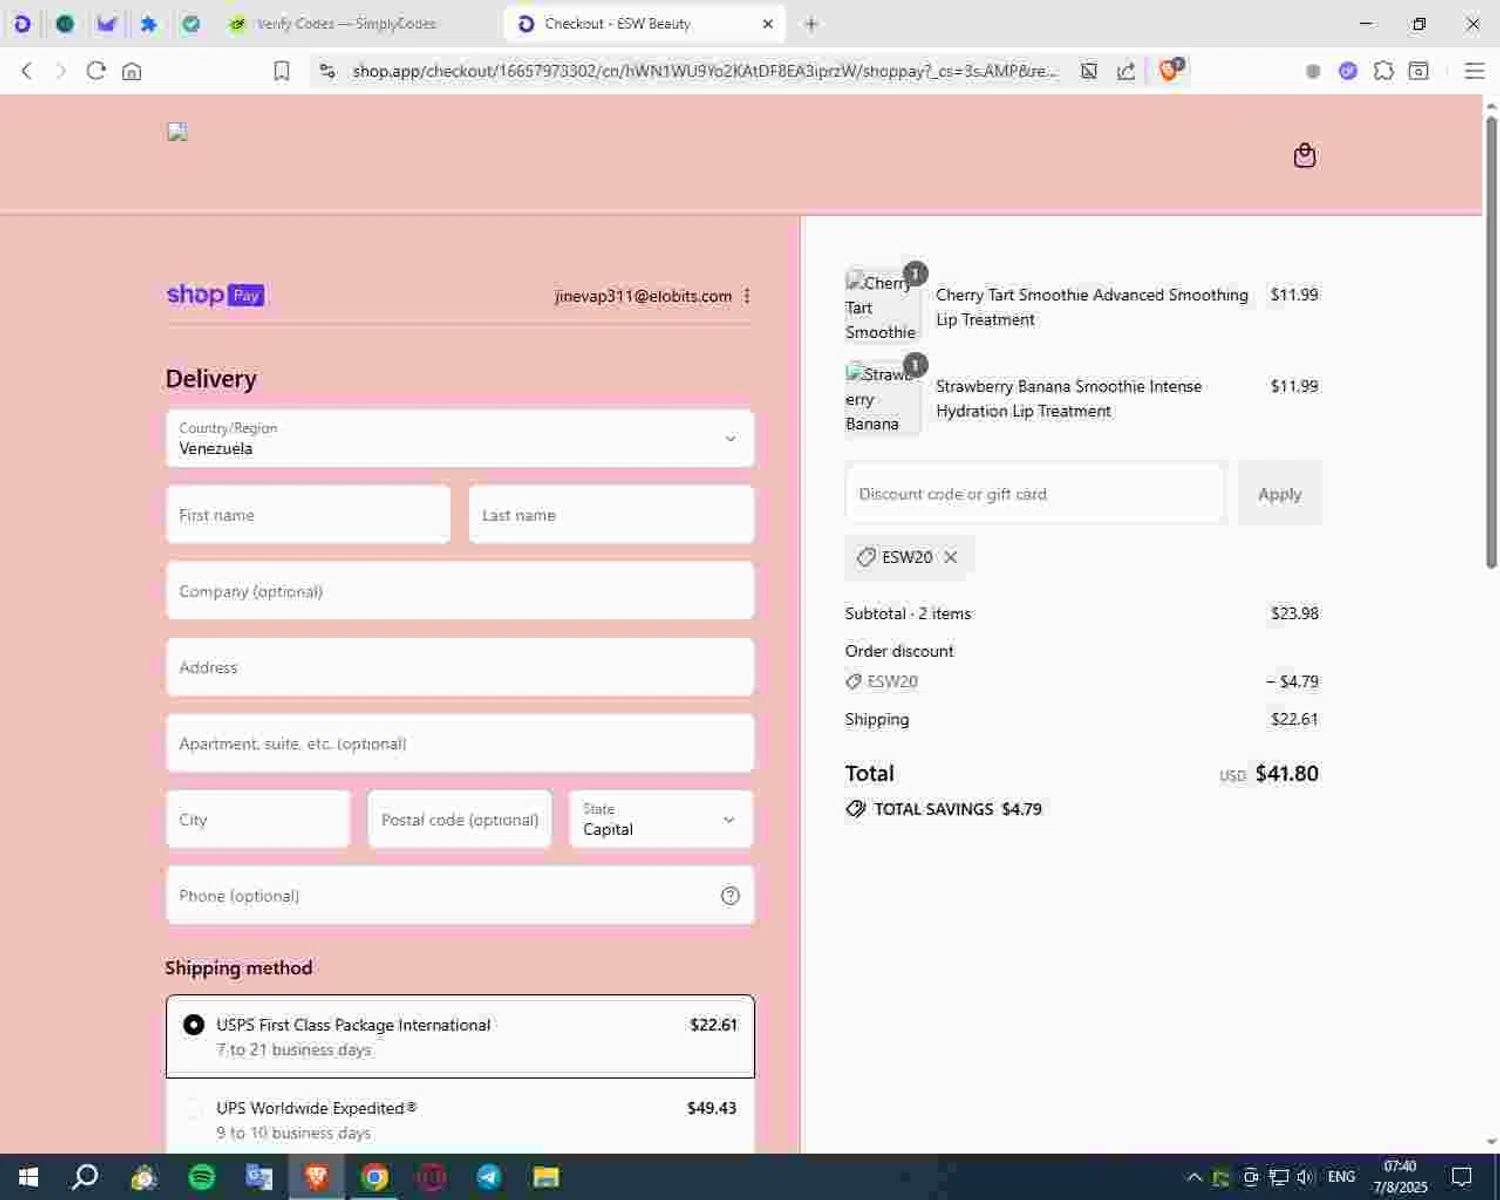Open the first pinned tab
Viewport: 1500px width, 1200px height.
tap(22, 23)
